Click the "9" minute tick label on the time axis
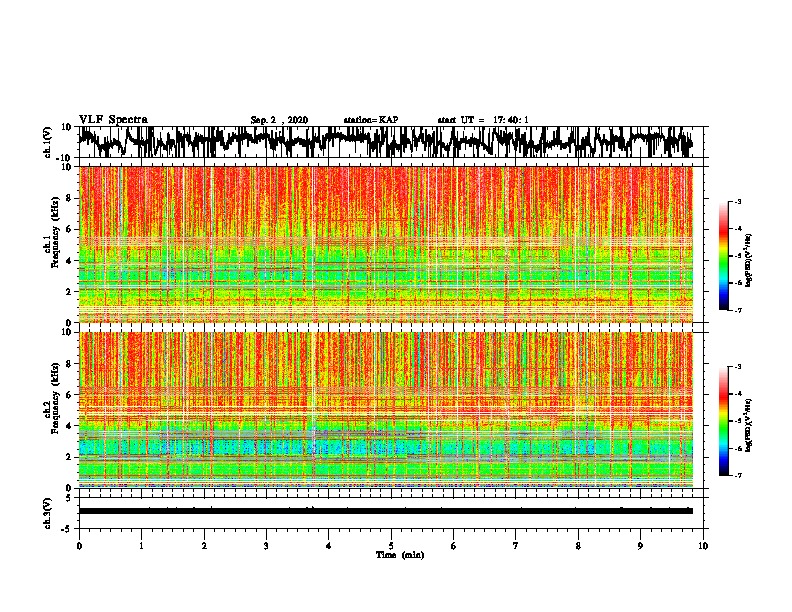This screenshot has width=792, height=612. pos(640,546)
